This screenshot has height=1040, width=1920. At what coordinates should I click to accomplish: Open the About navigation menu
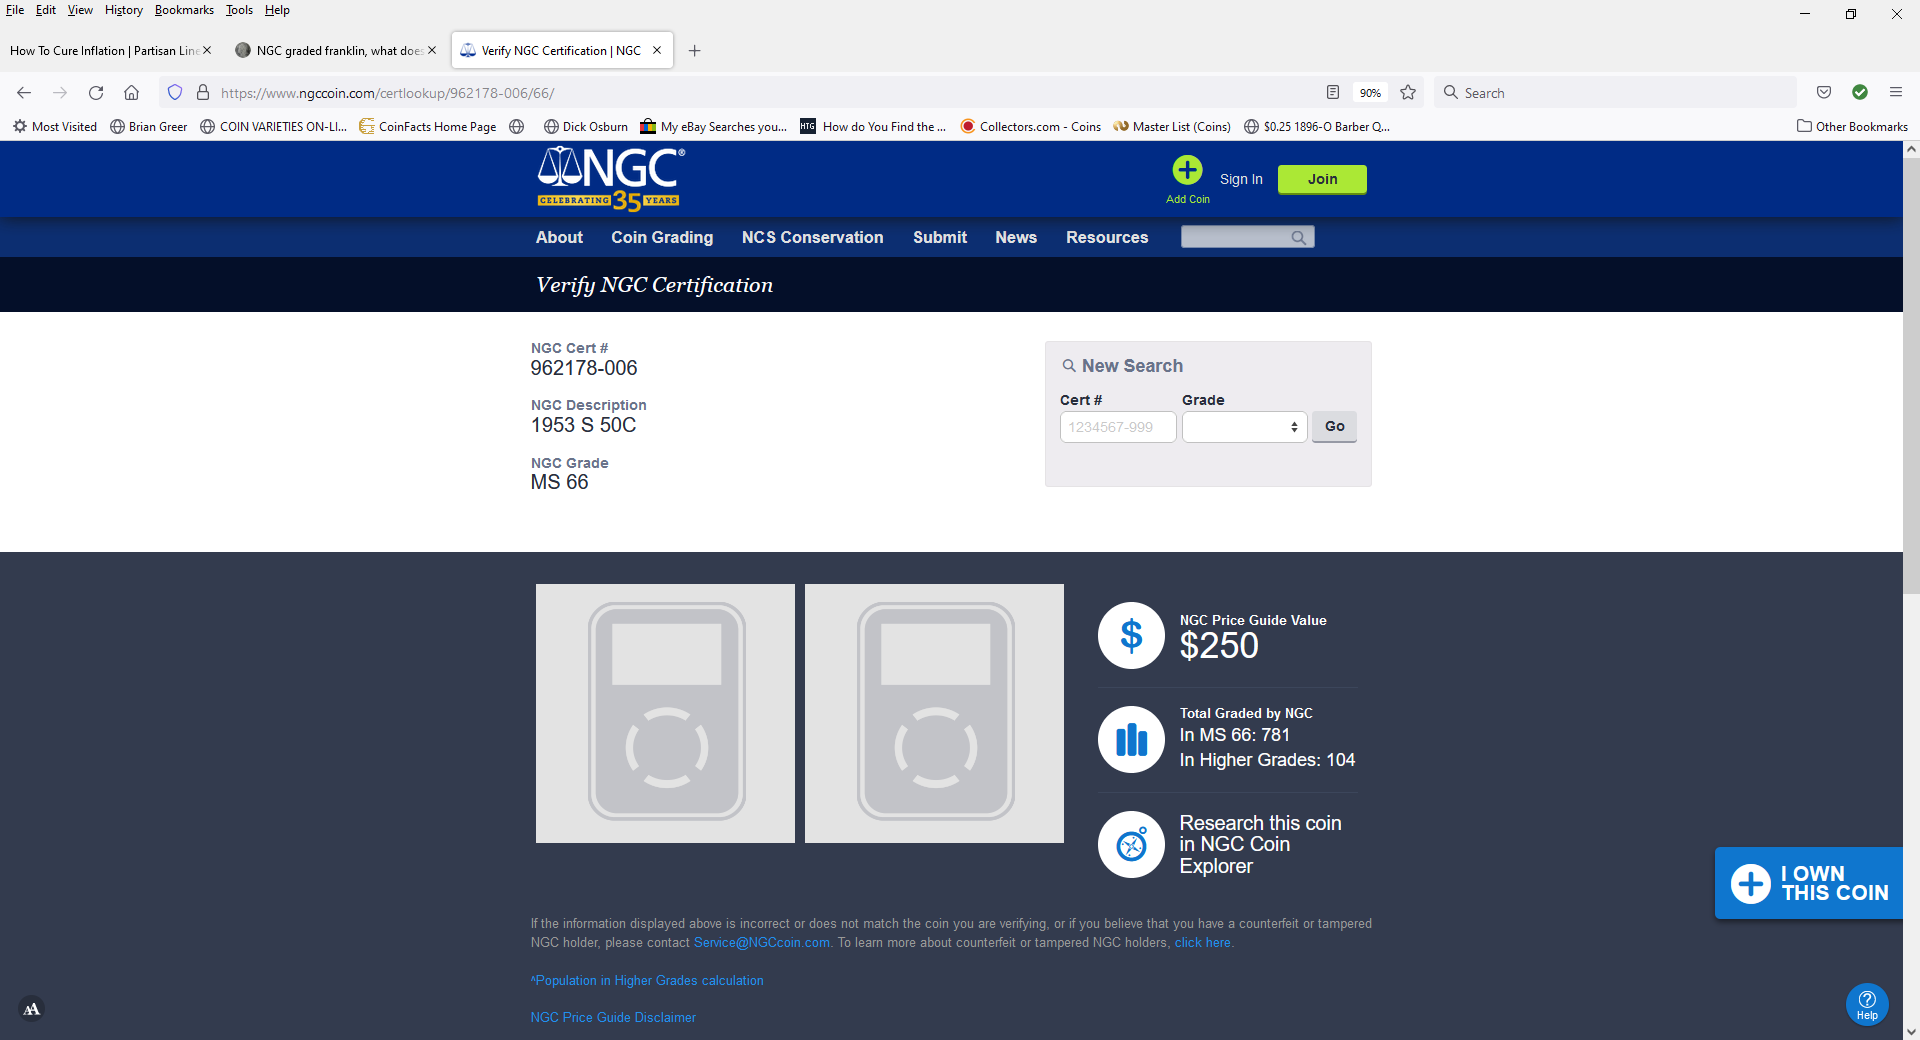(x=559, y=237)
